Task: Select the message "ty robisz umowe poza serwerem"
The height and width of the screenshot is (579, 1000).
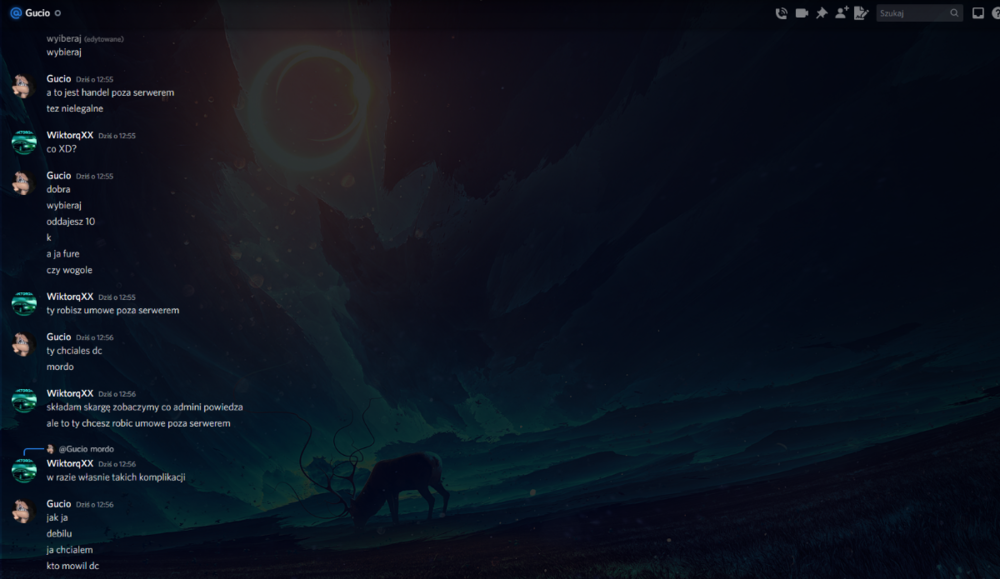Action: coord(113,311)
